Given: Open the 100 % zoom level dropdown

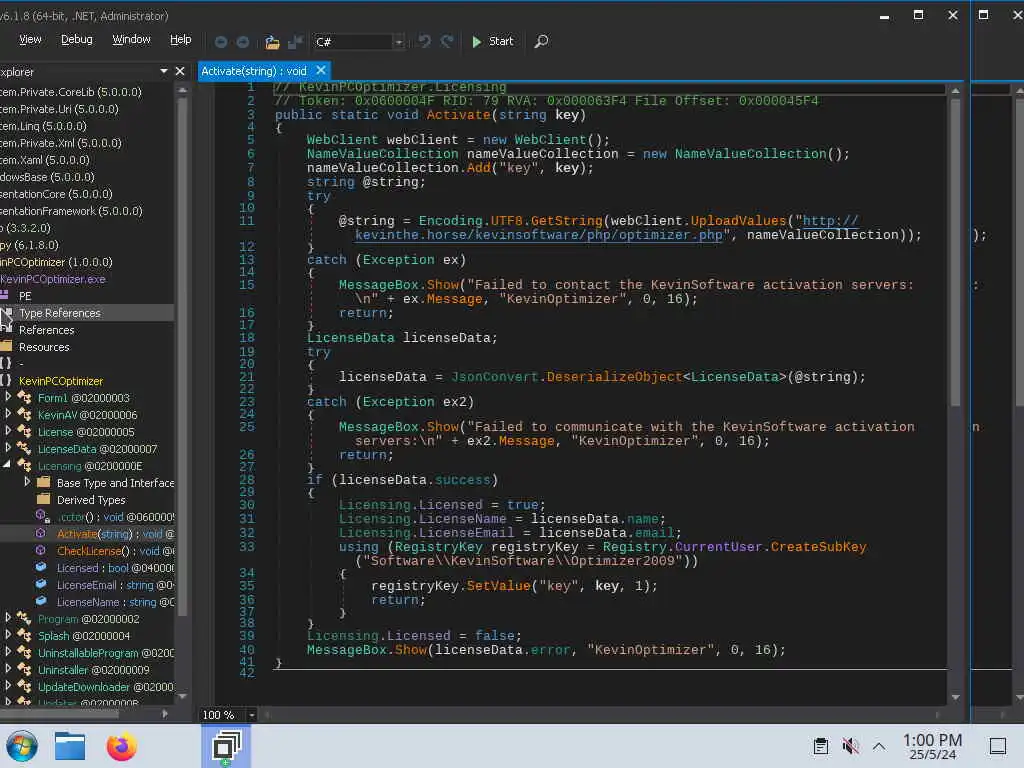Looking at the screenshot, I should 251,715.
